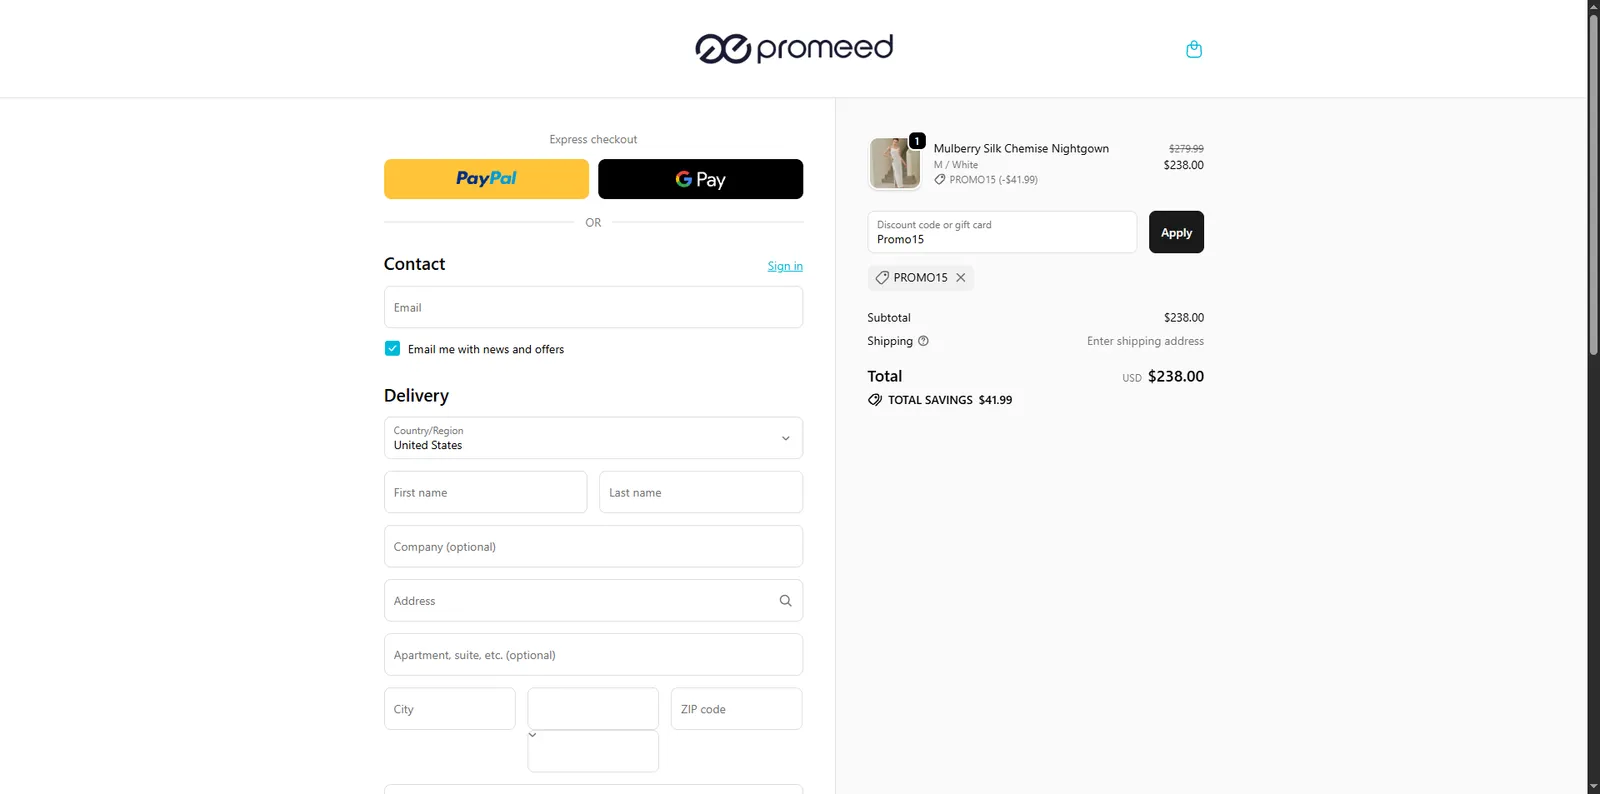This screenshot has width=1600, height=794.
Task: Click the PROMO15 tag icon on the chip
Action: 882,277
